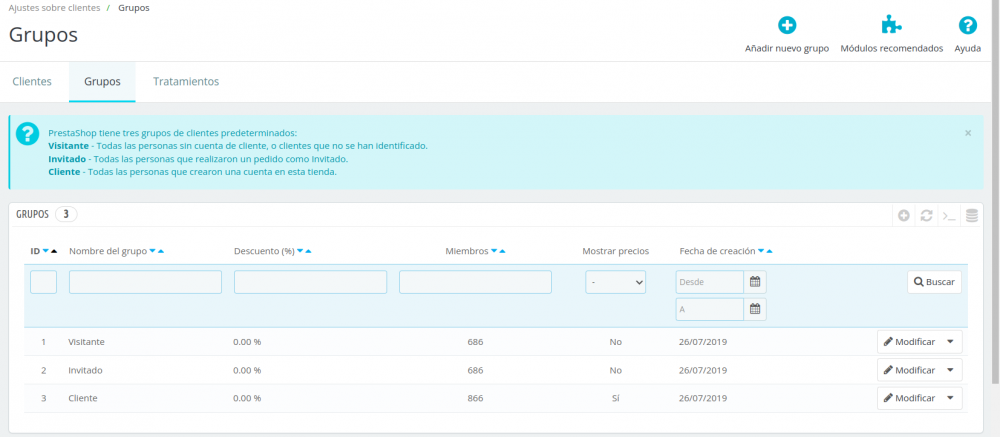The width and height of the screenshot is (1000, 437).
Task: Sort Miembros descending
Action: tap(494, 251)
